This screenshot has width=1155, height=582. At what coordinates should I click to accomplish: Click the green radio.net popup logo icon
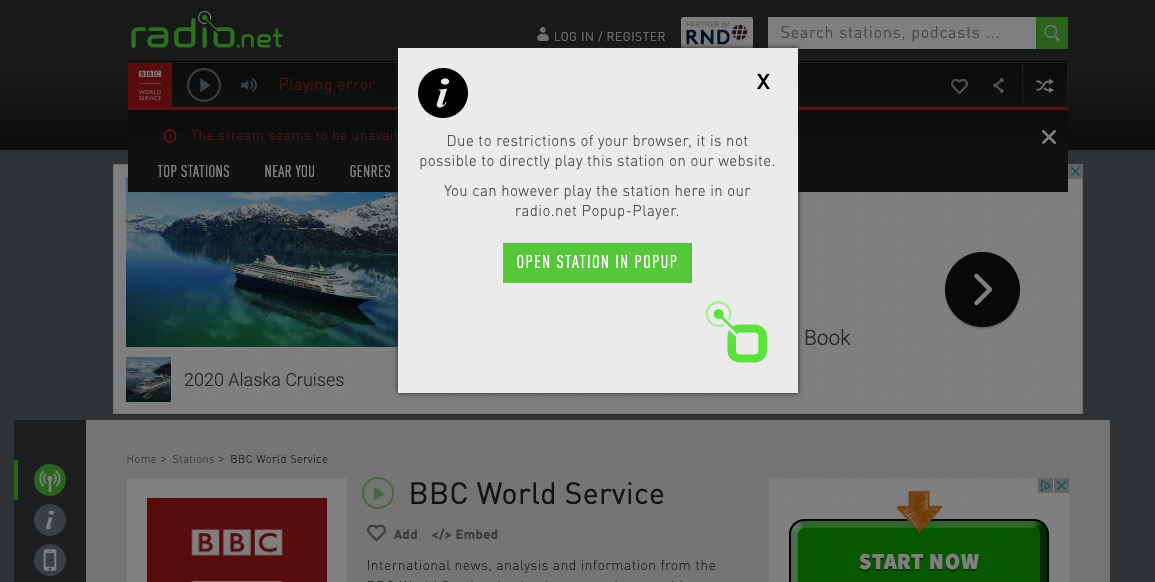(x=737, y=332)
